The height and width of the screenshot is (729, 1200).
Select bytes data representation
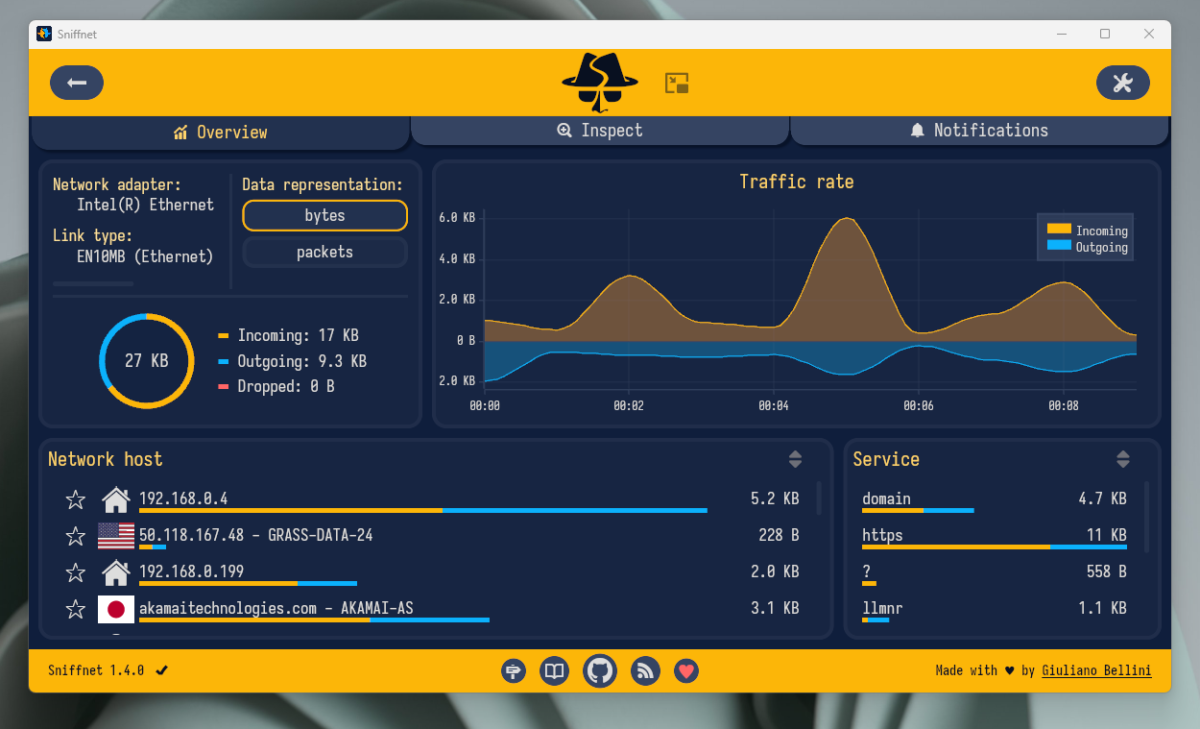(325, 216)
